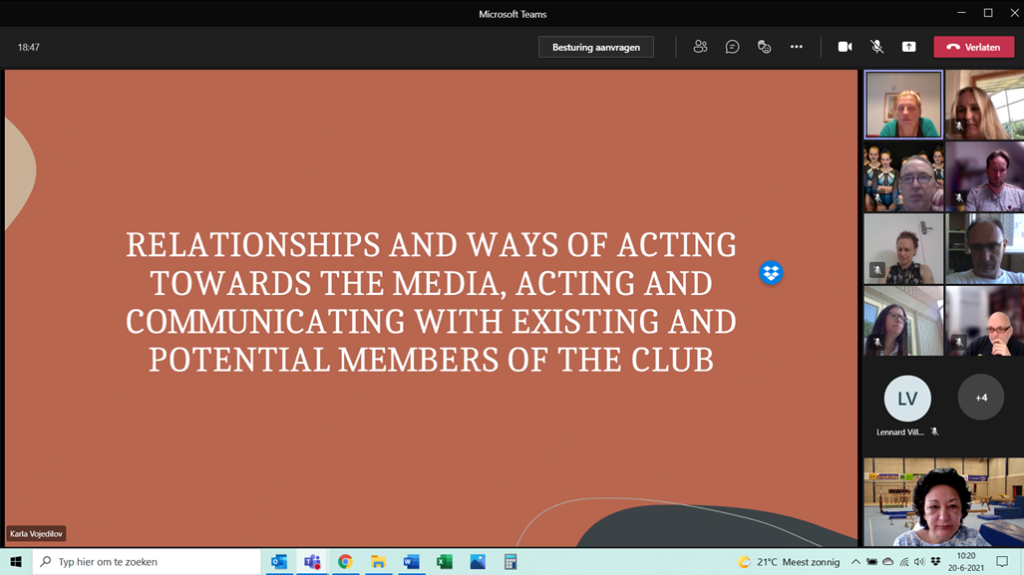Select the video of the man in dark room
Screen dimensions: 1024x575
[x=984, y=177]
